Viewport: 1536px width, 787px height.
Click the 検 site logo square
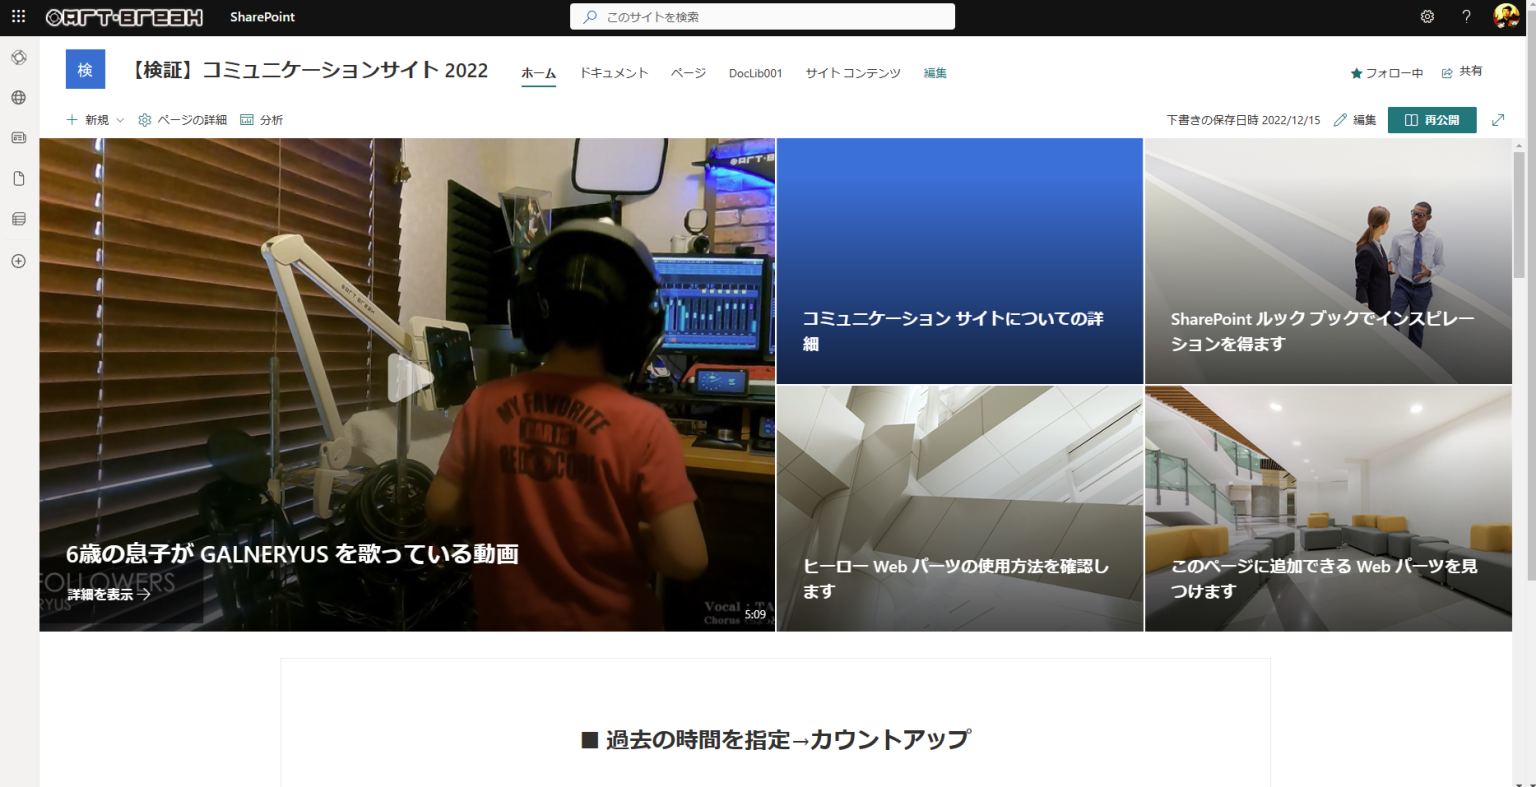point(85,69)
